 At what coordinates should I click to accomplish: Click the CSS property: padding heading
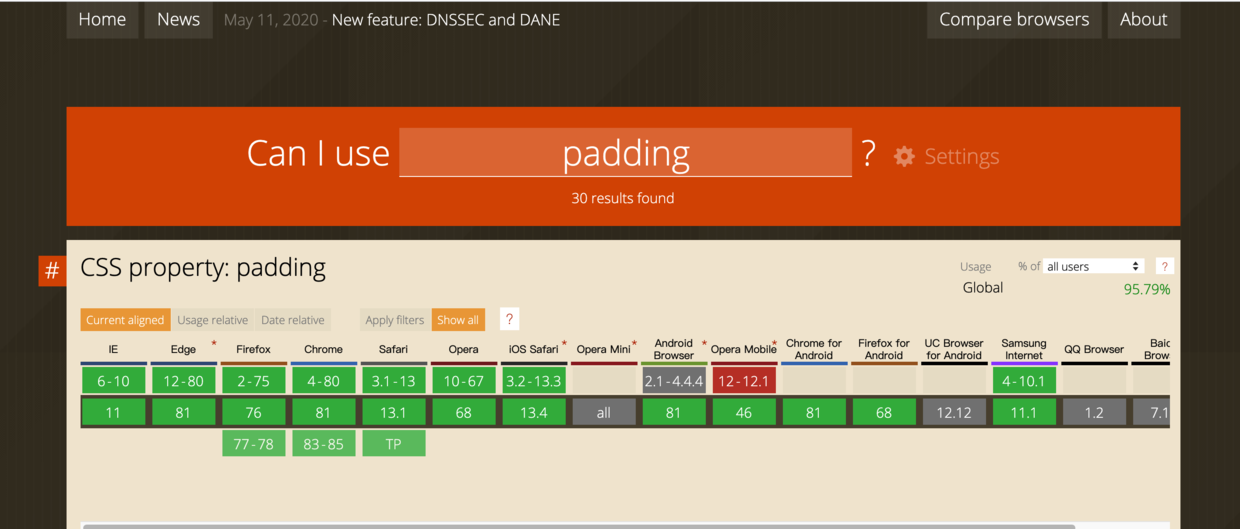(203, 267)
